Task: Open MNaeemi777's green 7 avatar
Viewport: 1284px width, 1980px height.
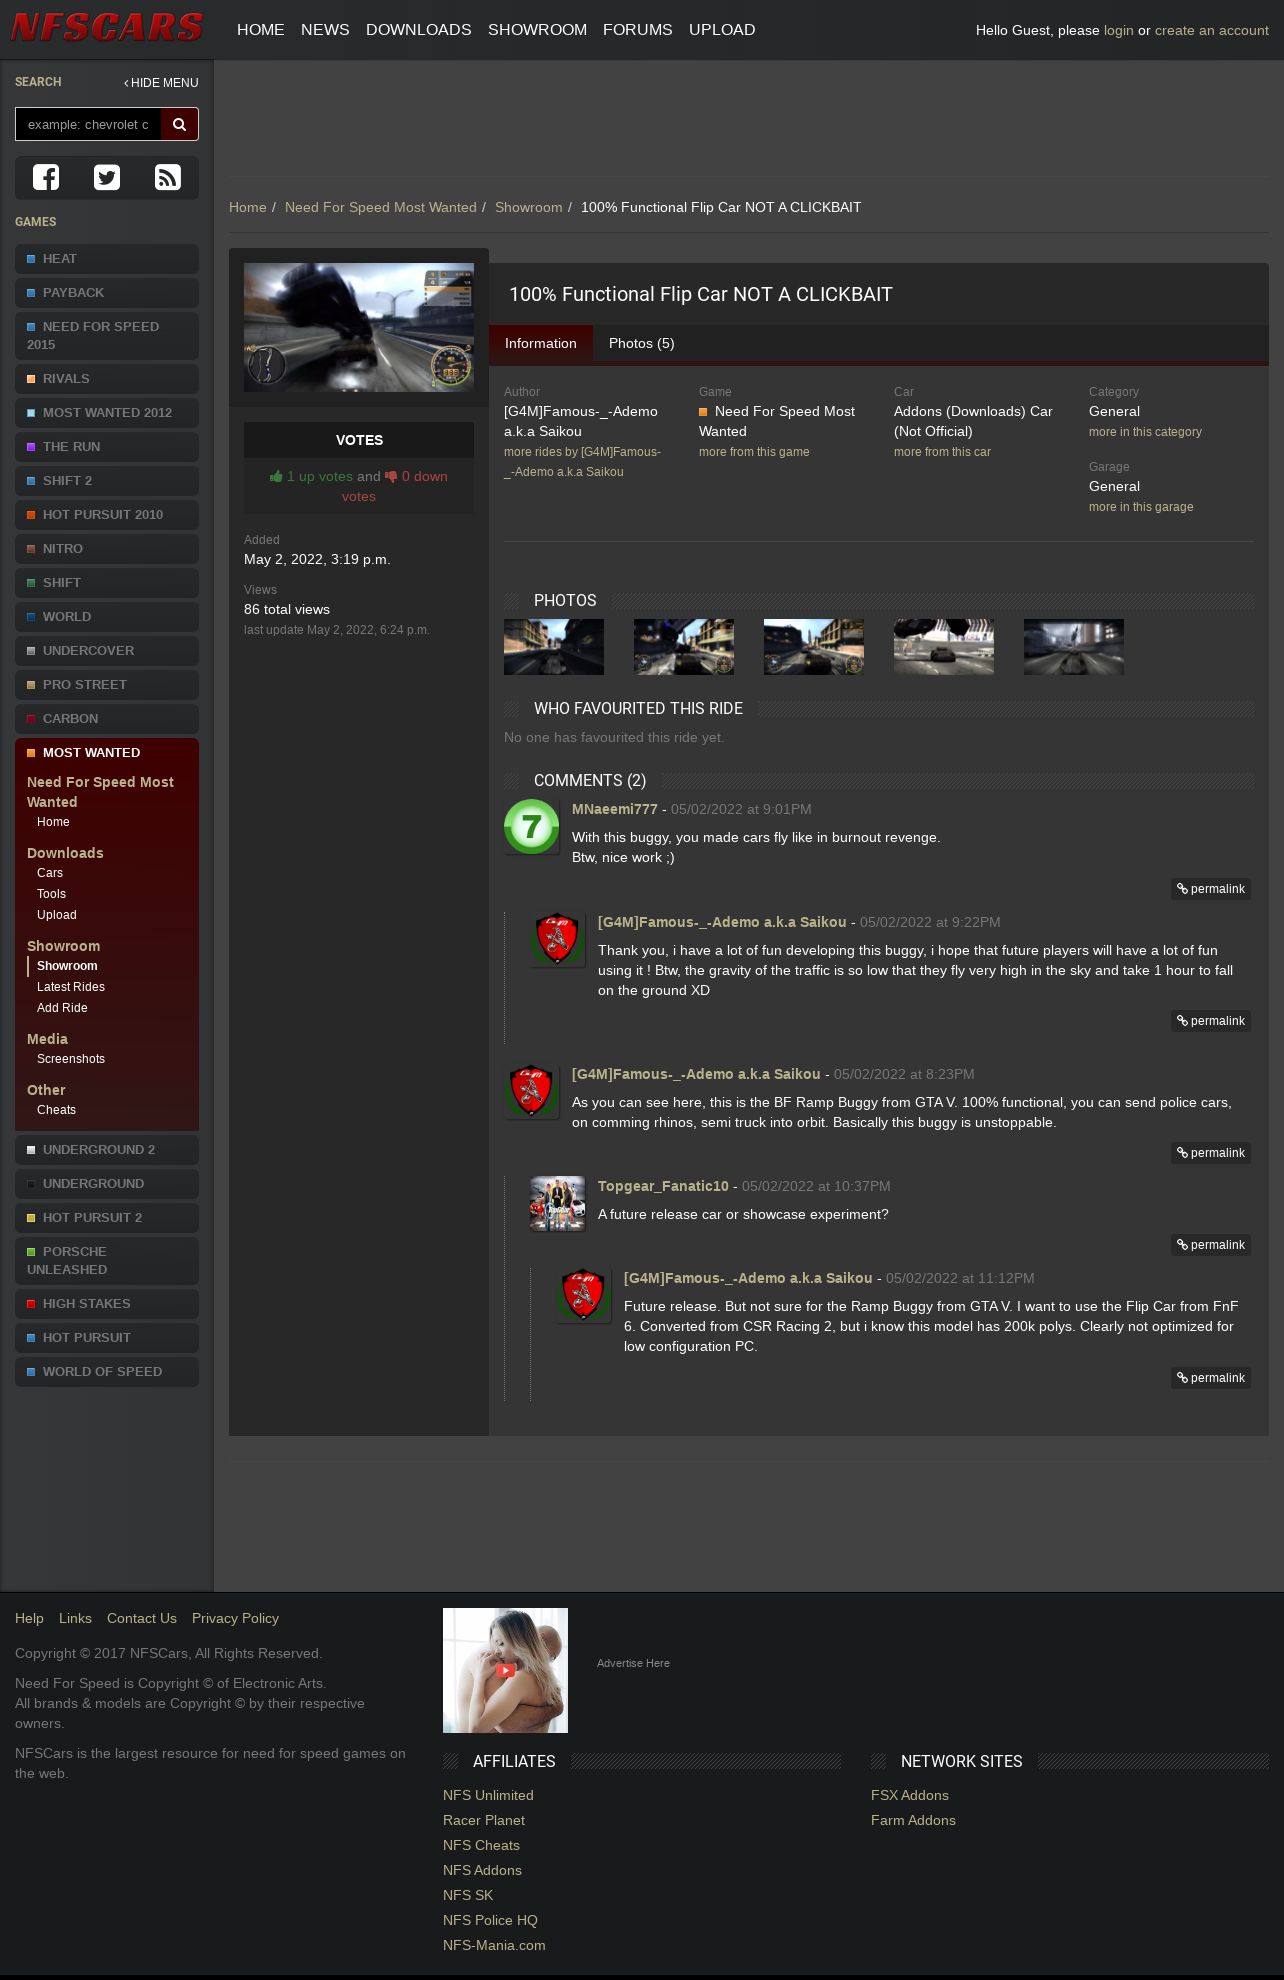Action: coord(531,826)
